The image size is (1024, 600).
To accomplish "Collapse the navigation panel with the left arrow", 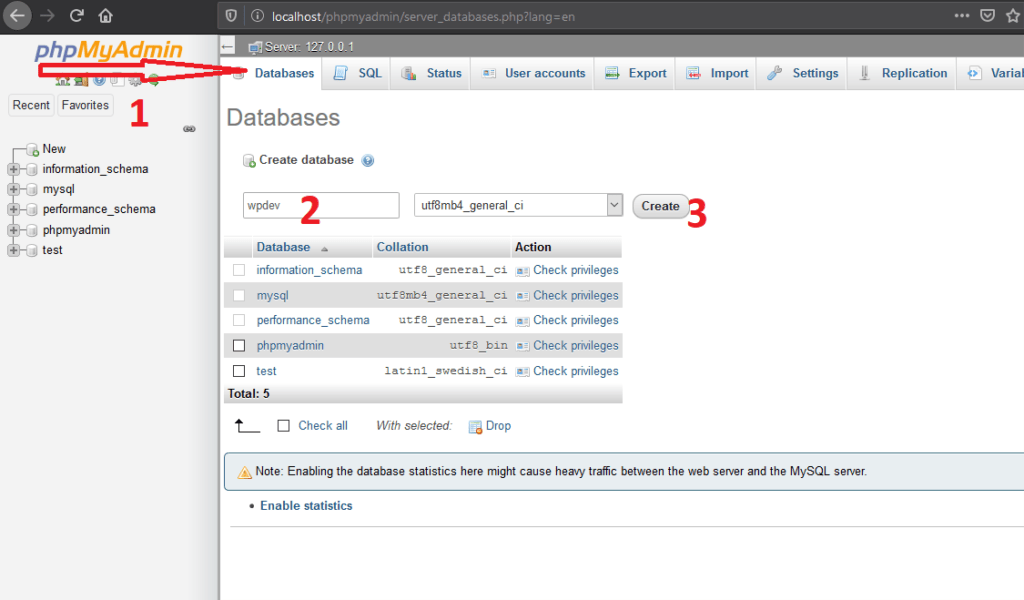I will click(x=227, y=46).
